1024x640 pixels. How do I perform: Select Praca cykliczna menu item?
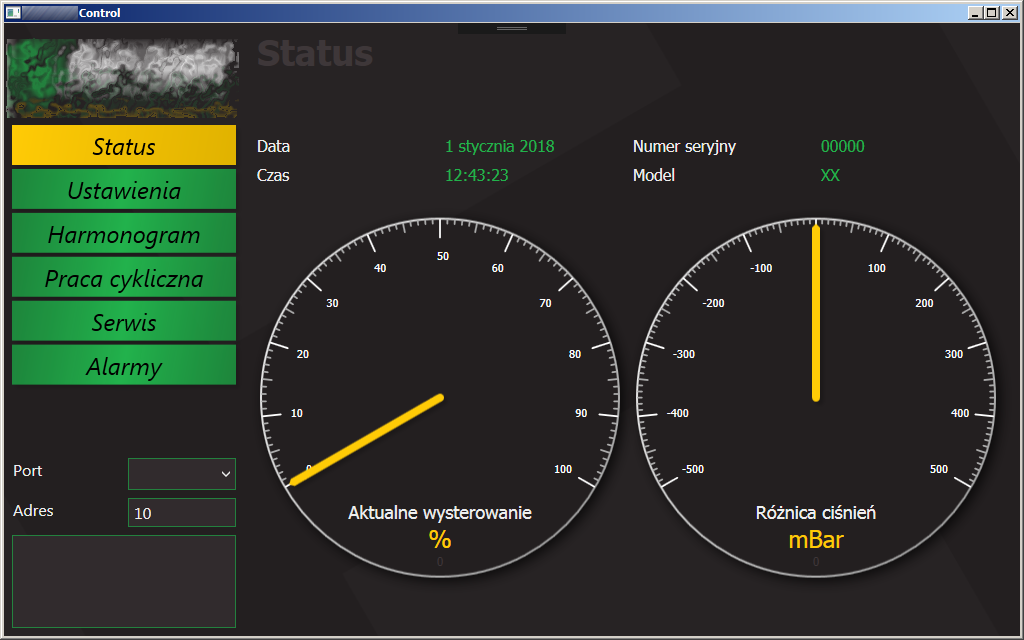124,278
